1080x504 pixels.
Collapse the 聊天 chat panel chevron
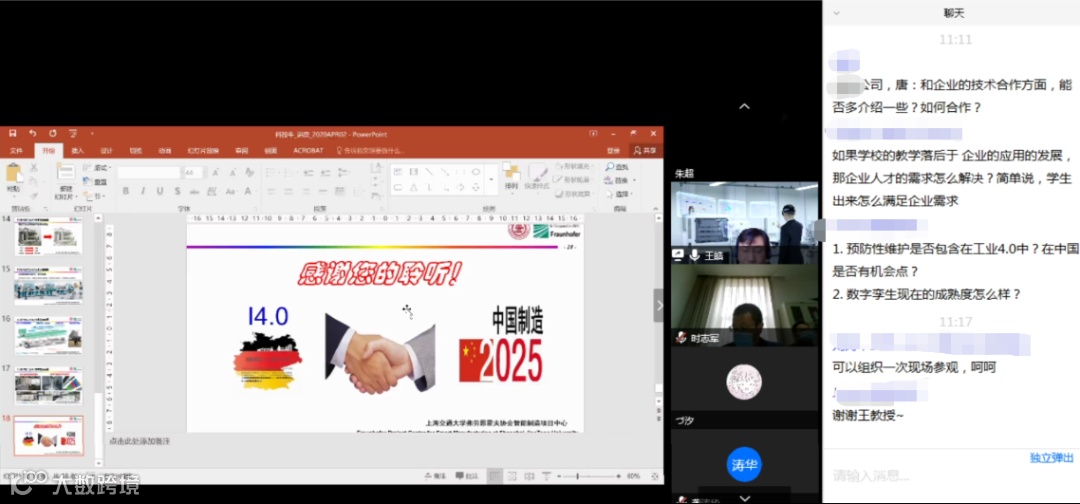[x=837, y=12]
